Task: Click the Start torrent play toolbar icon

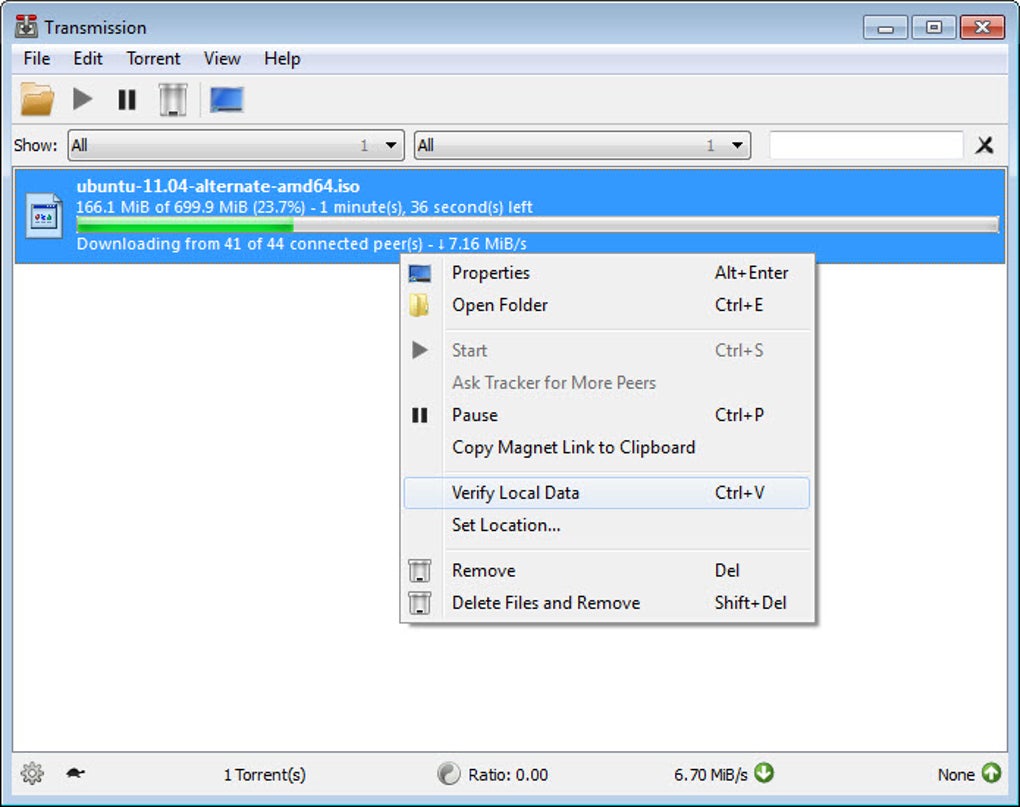Action: 82,99
